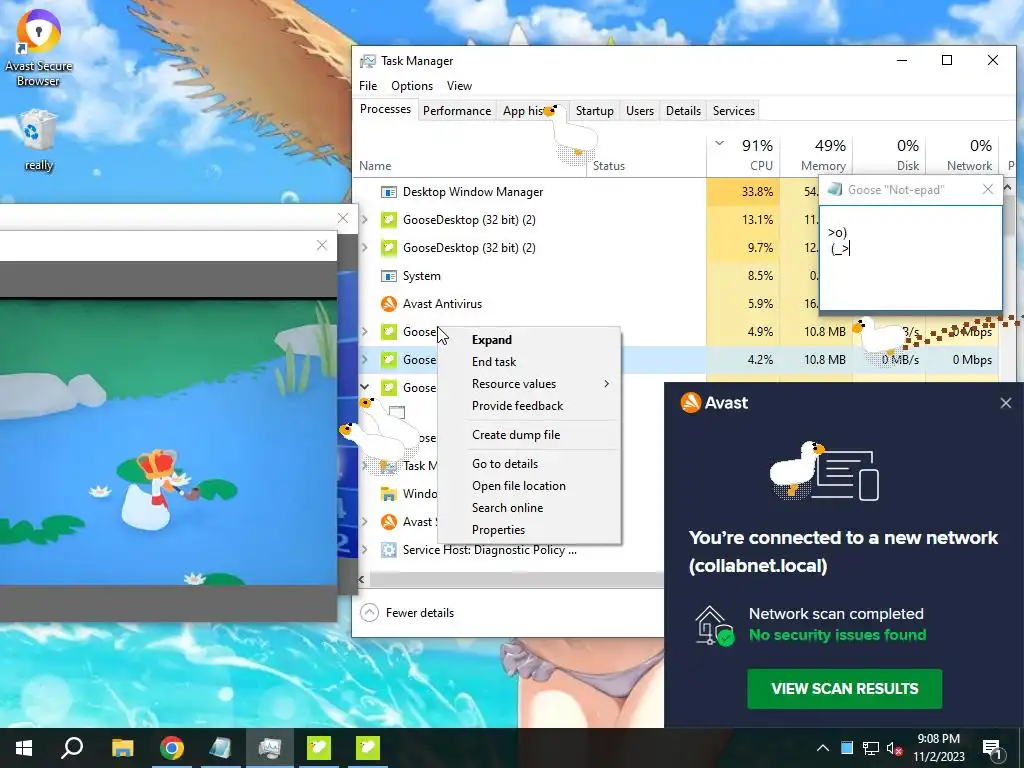The image size is (1024, 768).
Task: Collapse Task Manager with Fewer details
Action: click(408, 613)
